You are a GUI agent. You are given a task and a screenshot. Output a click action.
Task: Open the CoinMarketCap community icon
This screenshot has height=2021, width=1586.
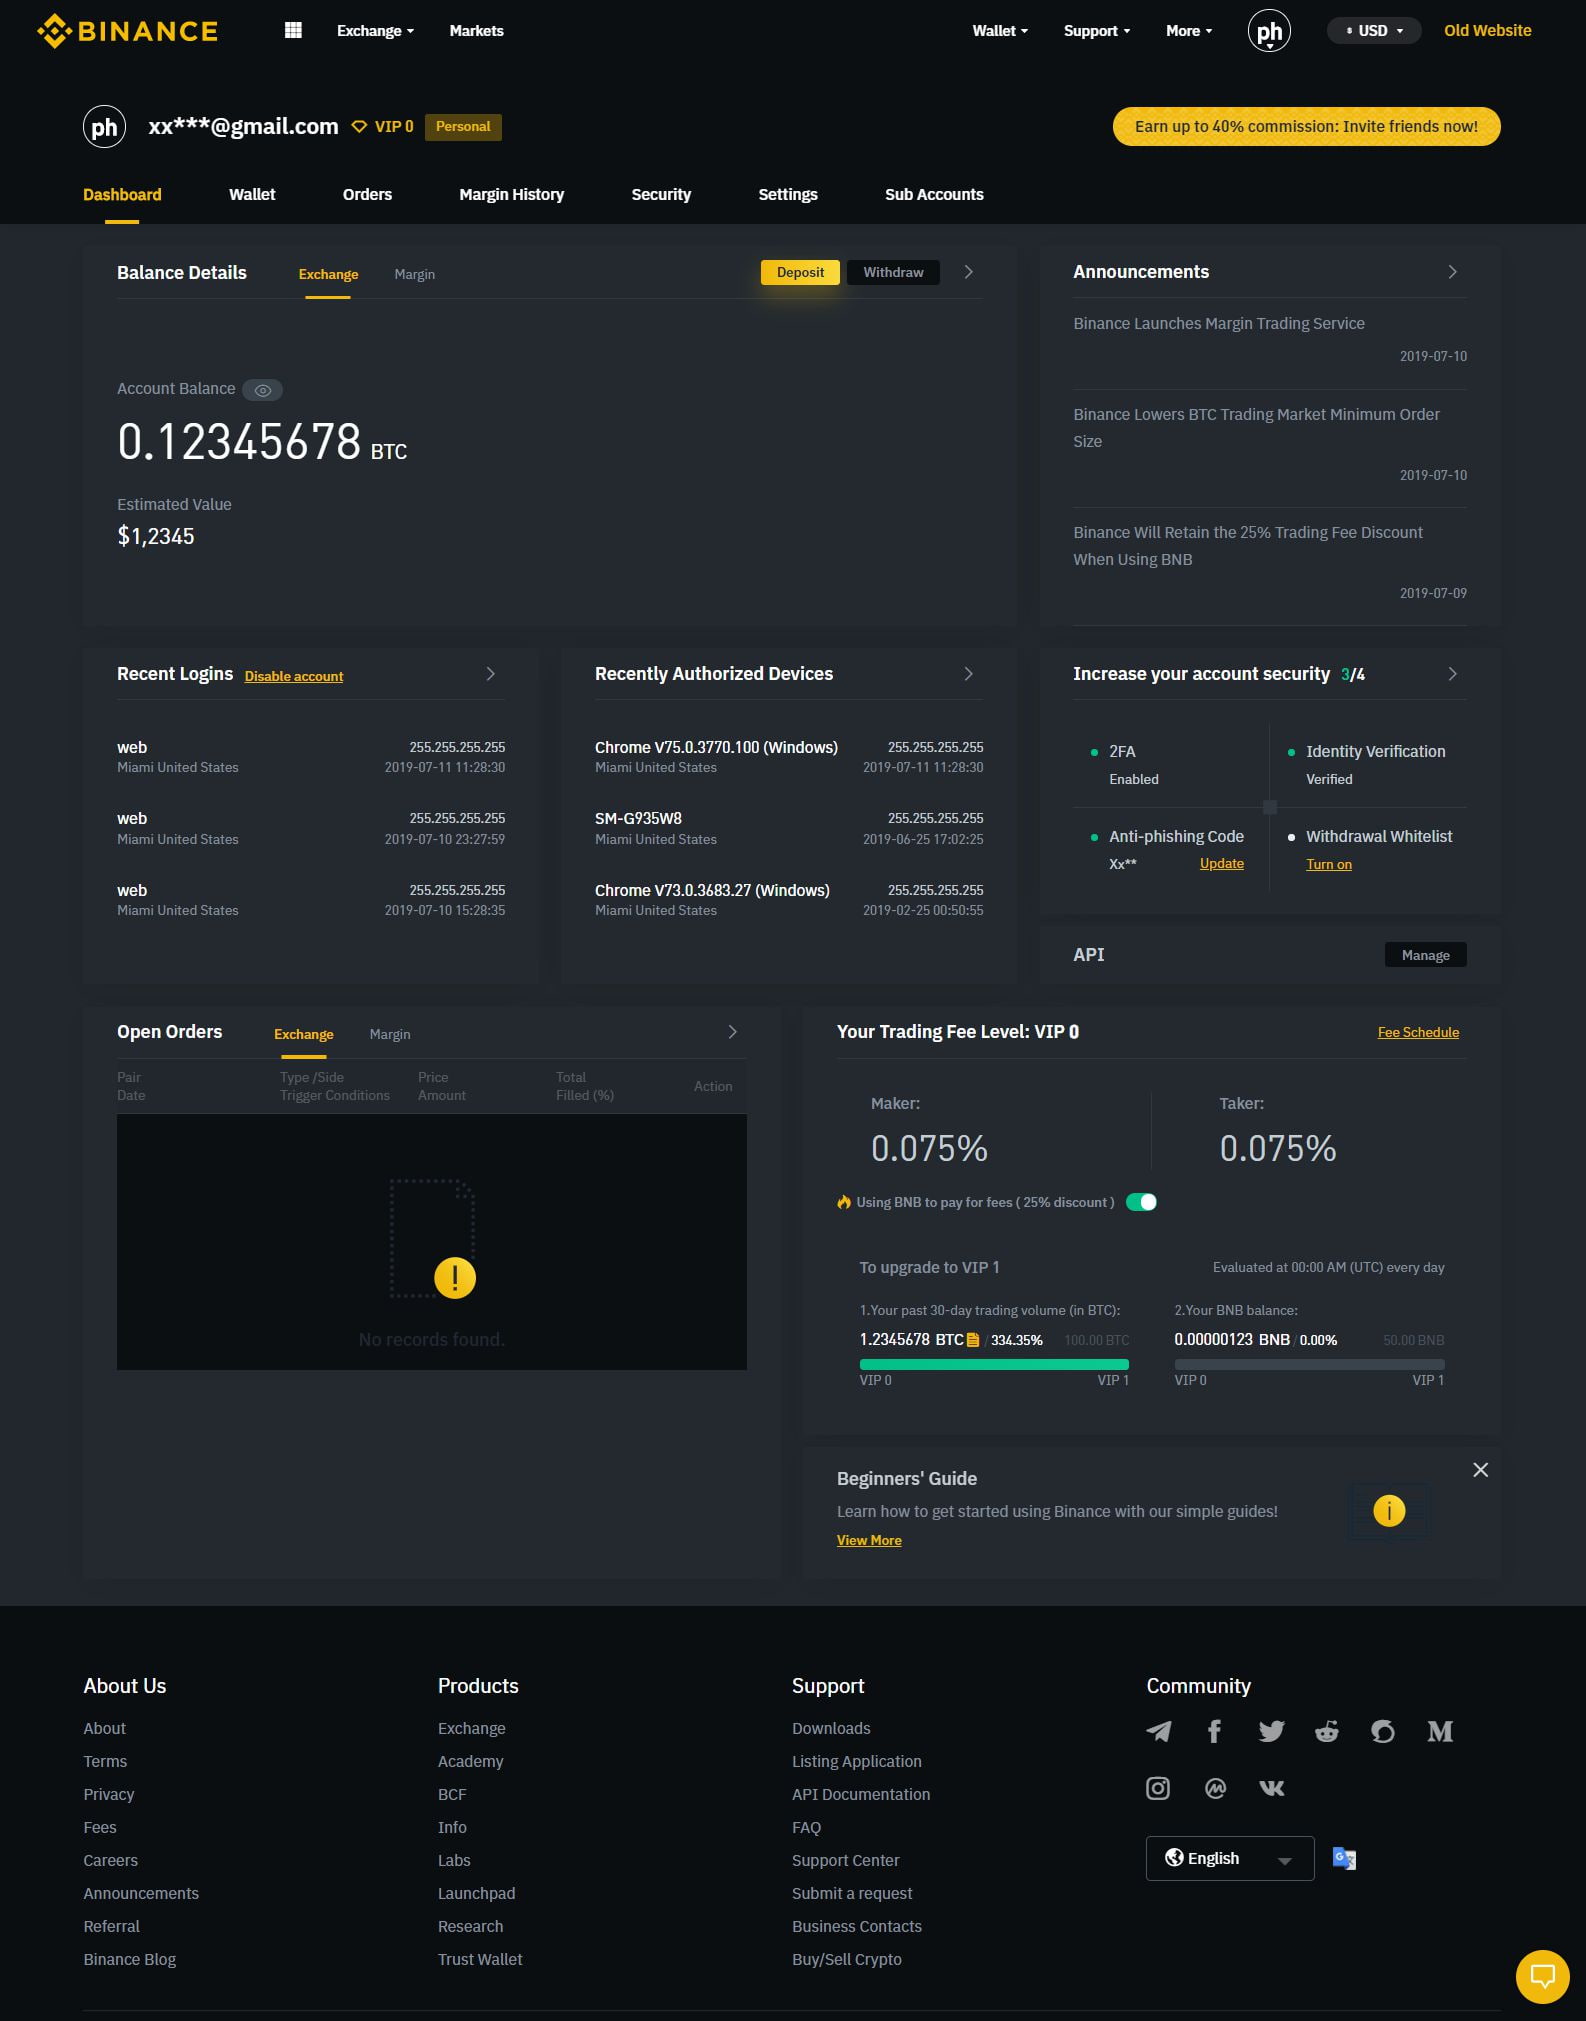click(1215, 1788)
